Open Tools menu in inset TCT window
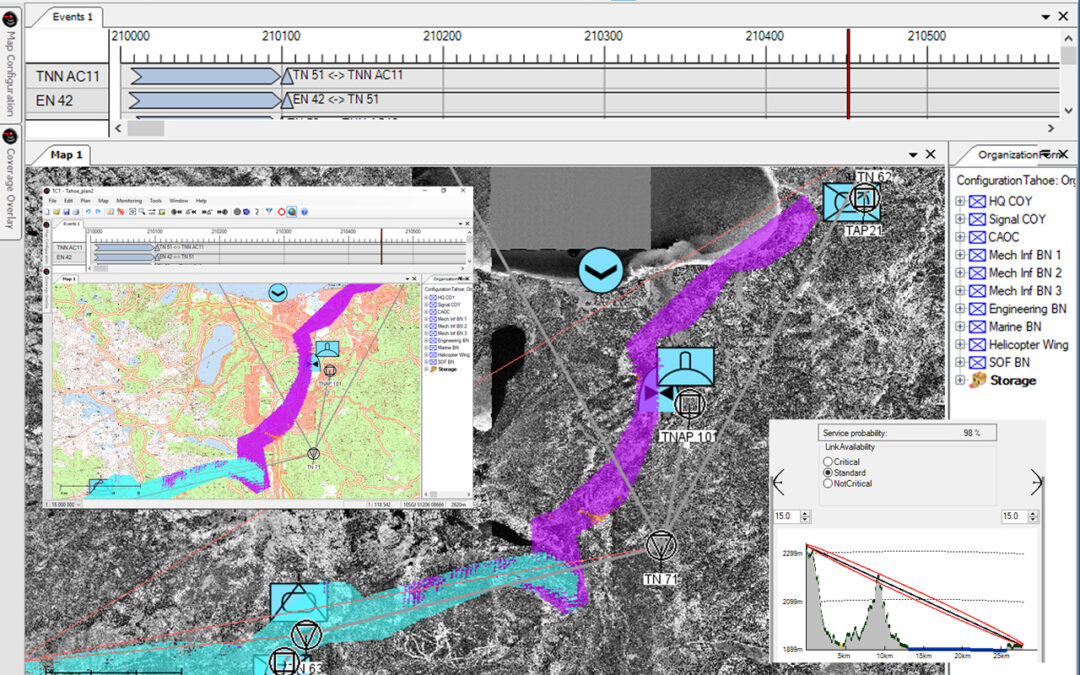This screenshot has height=675, width=1080. [156, 200]
